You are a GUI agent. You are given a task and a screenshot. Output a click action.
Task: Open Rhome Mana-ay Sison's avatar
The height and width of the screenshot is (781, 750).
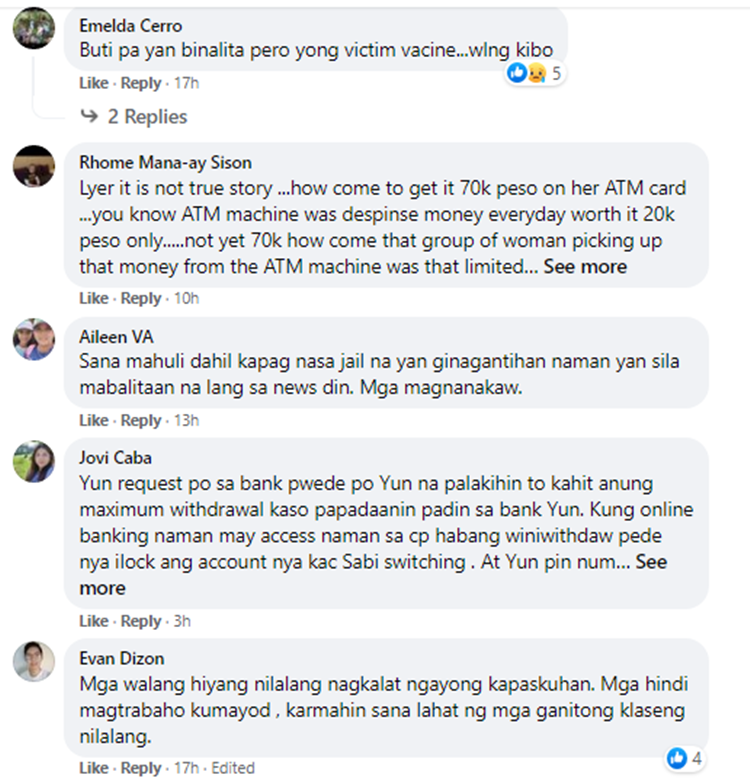coord(34,166)
